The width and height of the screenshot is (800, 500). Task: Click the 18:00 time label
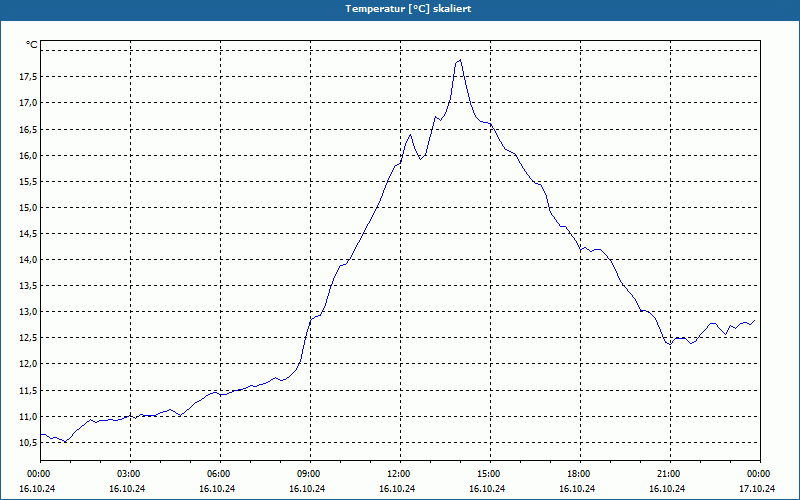pos(580,474)
